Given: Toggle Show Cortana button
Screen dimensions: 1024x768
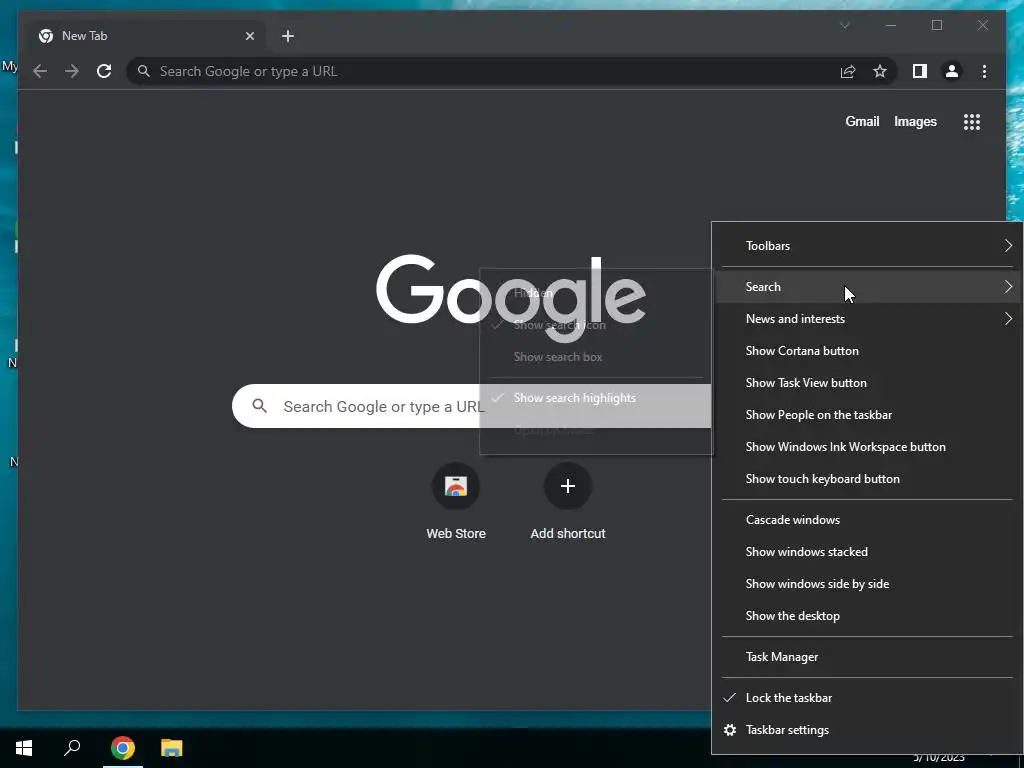Looking at the screenshot, I should tap(867, 351).
